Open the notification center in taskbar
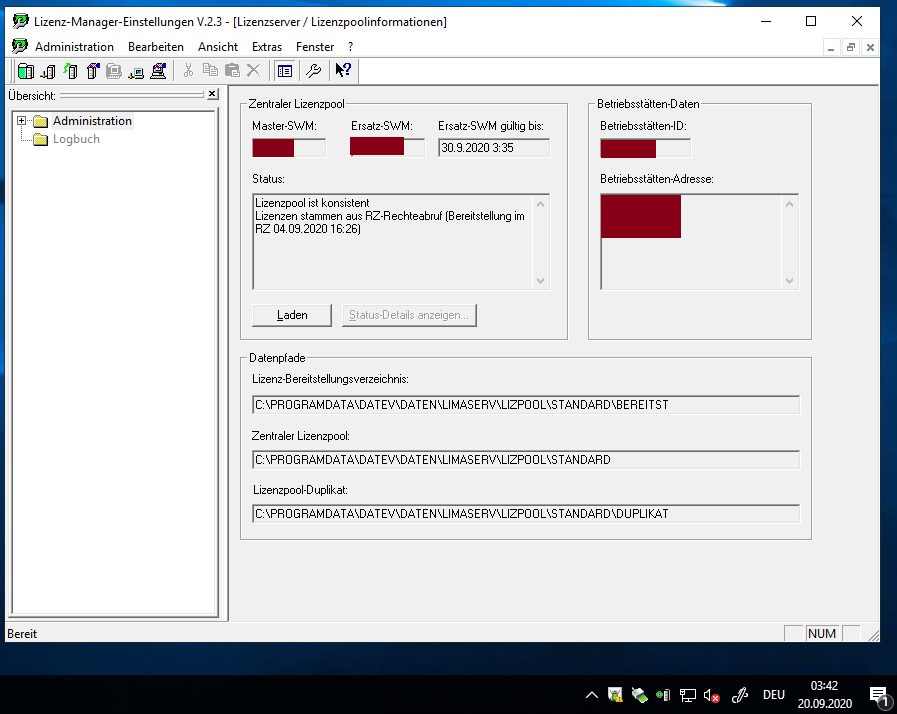The height and width of the screenshot is (714, 897). click(x=879, y=695)
